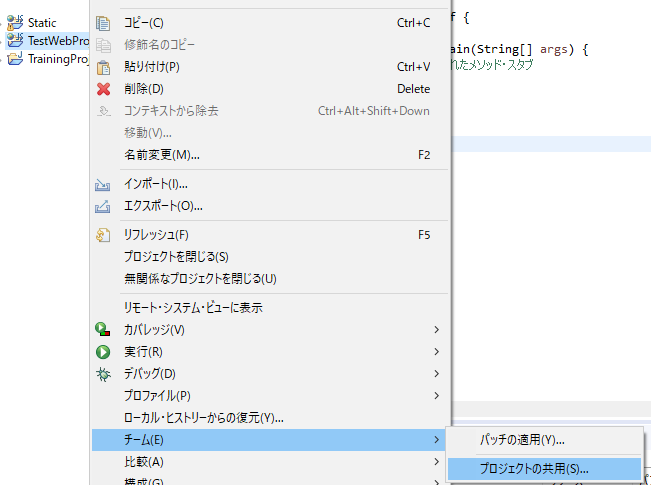Click the TrainingPro folder icon

tap(15, 59)
